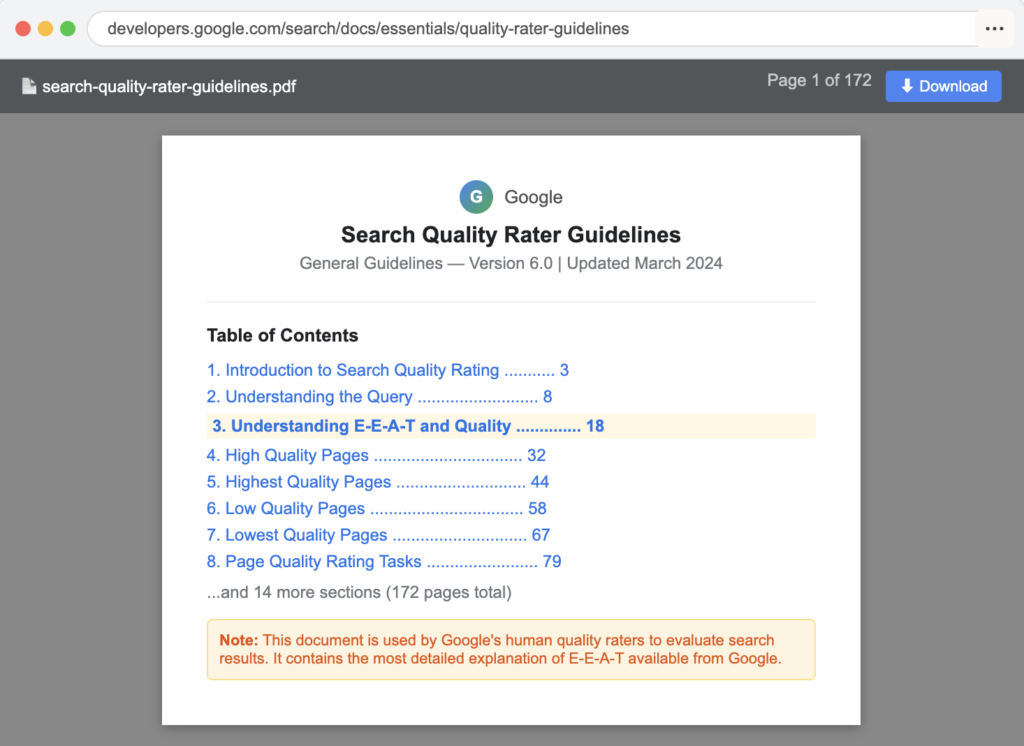Click the PDF file icon beside filename
Image resolution: width=1024 pixels, height=746 pixels.
29,86
